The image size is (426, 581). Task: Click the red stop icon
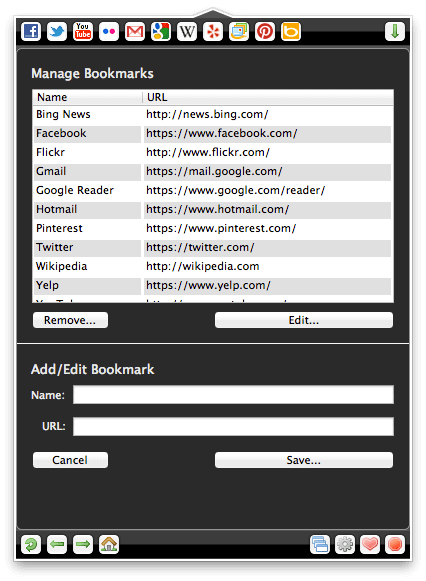[x=395, y=544]
